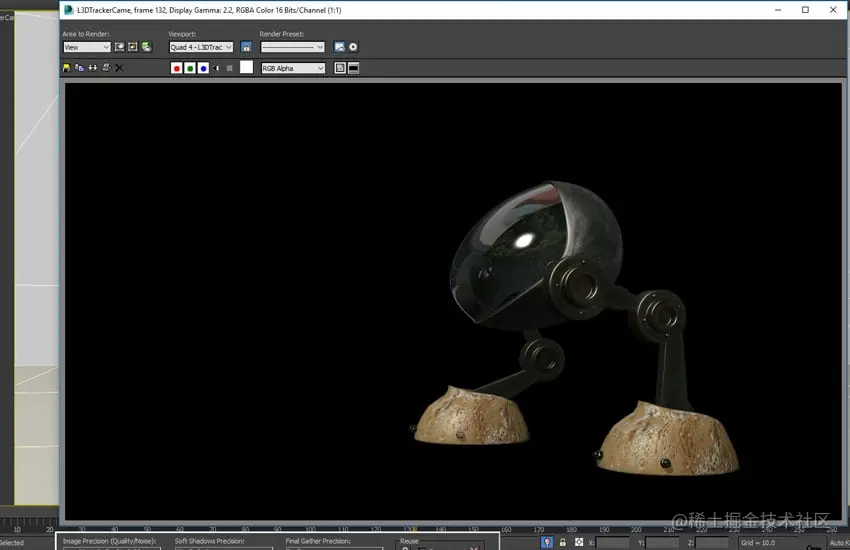Screen dimensions: 850x550
Task: Open the Environment and Effects dialog icon
Action: tap(353, 47)
